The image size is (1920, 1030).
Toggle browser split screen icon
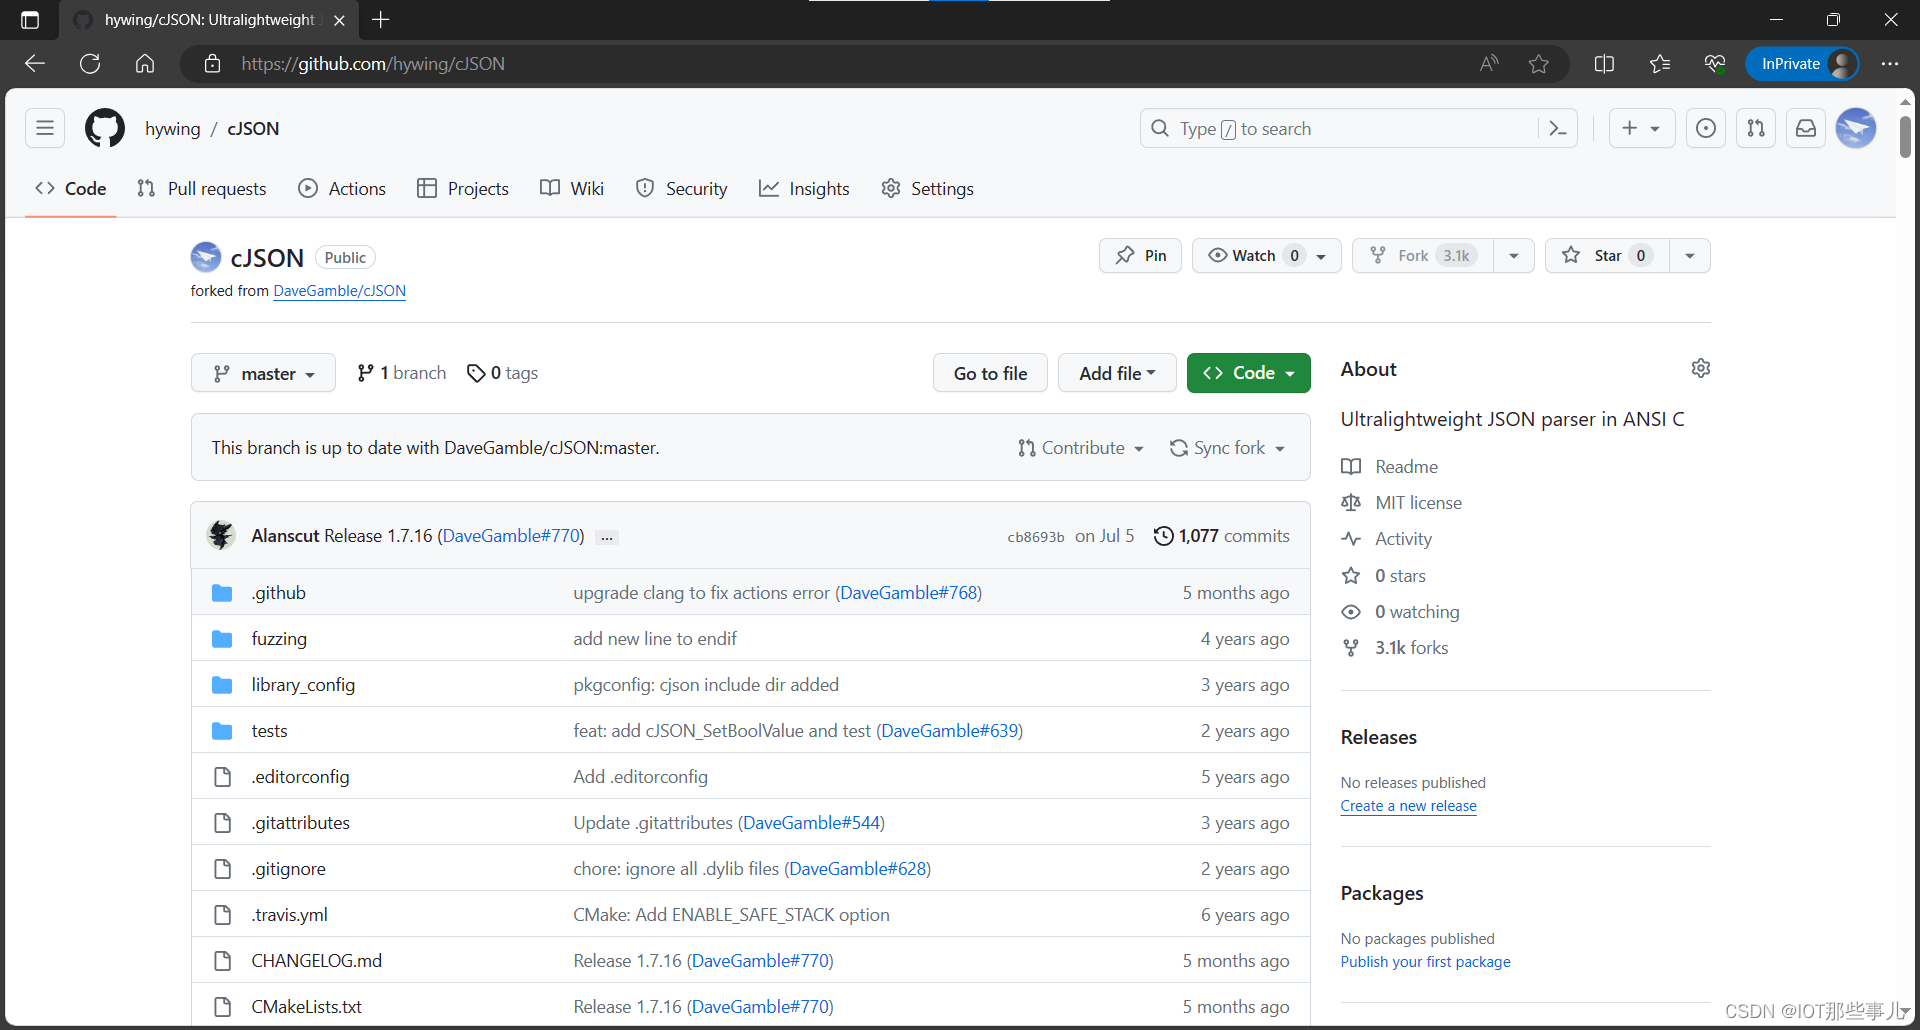[x=1604, y=64]
